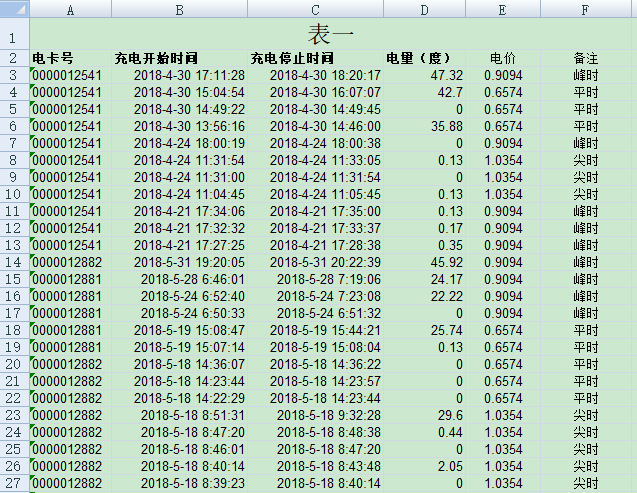Select cell with 2018-5-18 8:47:20 stop time
The image size is (637, 493).
(x=315, y=449)
